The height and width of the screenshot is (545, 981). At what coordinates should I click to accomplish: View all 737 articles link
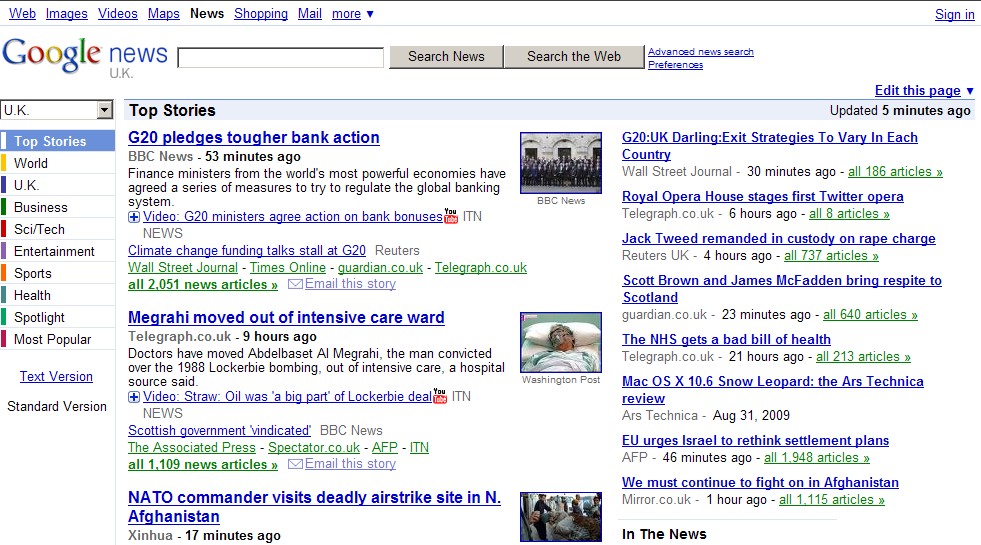tap(831, 255)
